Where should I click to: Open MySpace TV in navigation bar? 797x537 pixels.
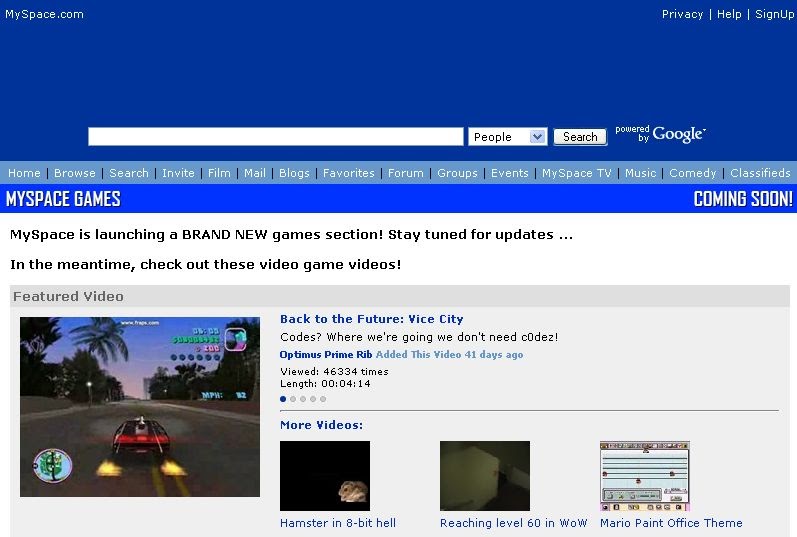pos(577,173)
